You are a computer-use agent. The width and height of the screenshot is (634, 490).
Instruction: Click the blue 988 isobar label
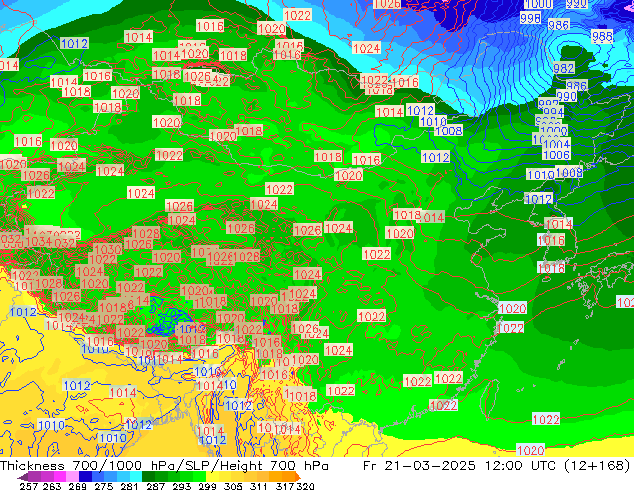click(x=602, y=36)
